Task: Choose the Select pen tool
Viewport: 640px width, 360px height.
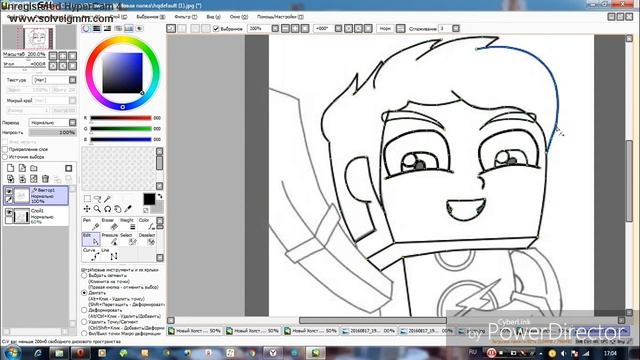Action: click(128, 239)
